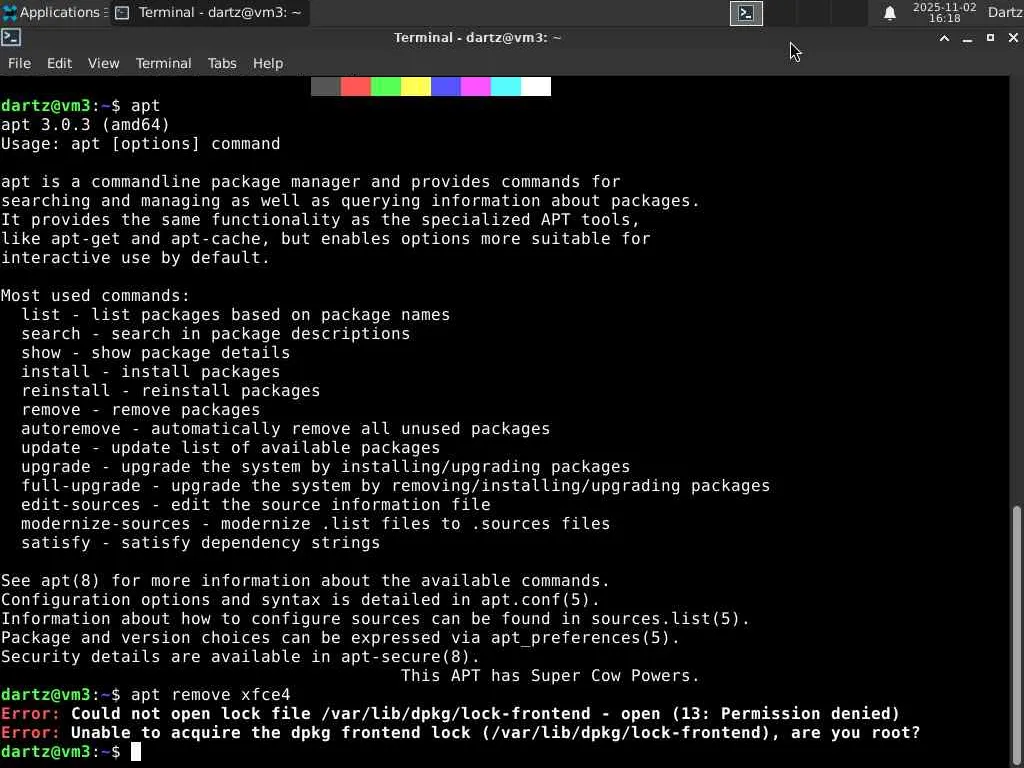1024x768 pixels.
Task: Click the cyan color block
Action: pos(506,86)
